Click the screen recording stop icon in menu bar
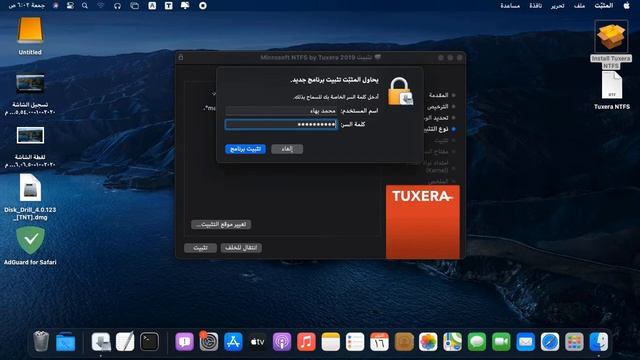Screen dimensions: 640x360 [x=202, y=6]
